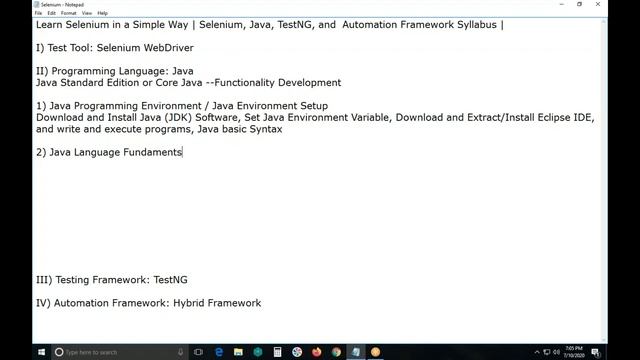The width and height of the screenshot is (640, 360).
Task: Launch Firefox from taskbar
Action: (x=317, y=352)
